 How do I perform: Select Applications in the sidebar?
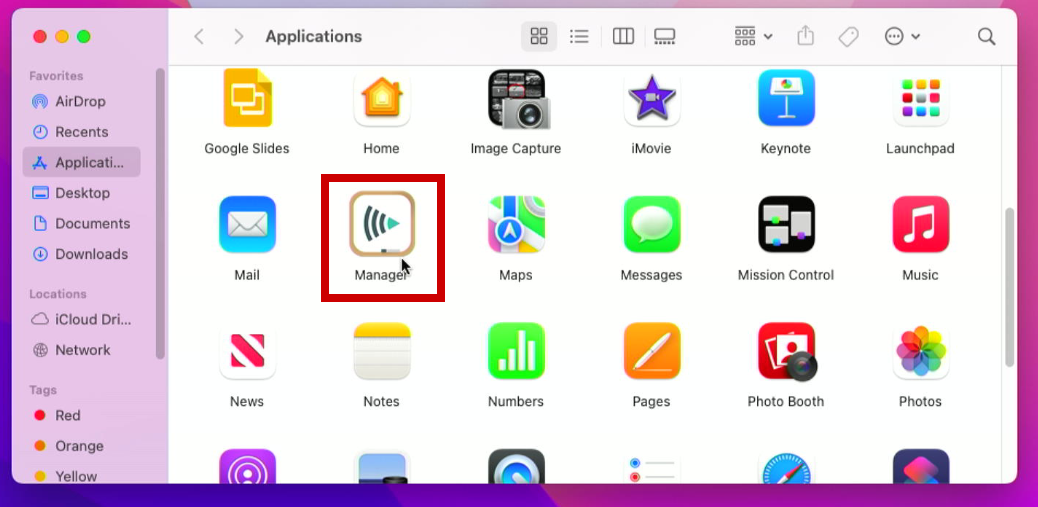pos(81,162)
